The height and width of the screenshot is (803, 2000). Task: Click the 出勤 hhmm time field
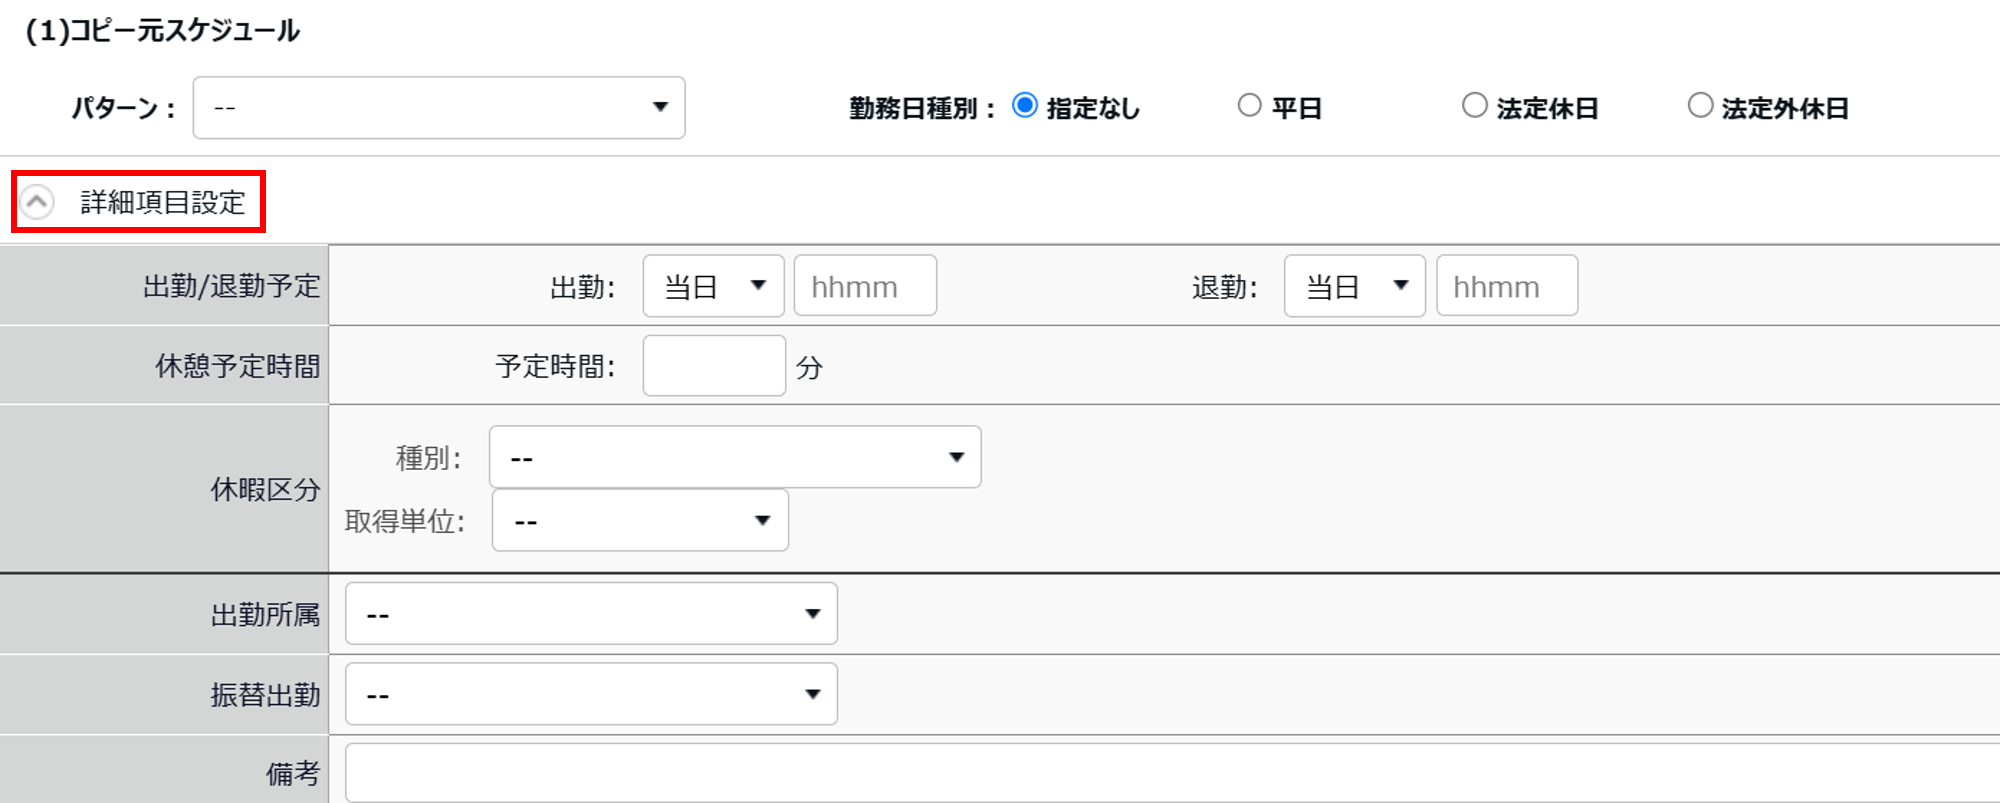pos(865,286)
